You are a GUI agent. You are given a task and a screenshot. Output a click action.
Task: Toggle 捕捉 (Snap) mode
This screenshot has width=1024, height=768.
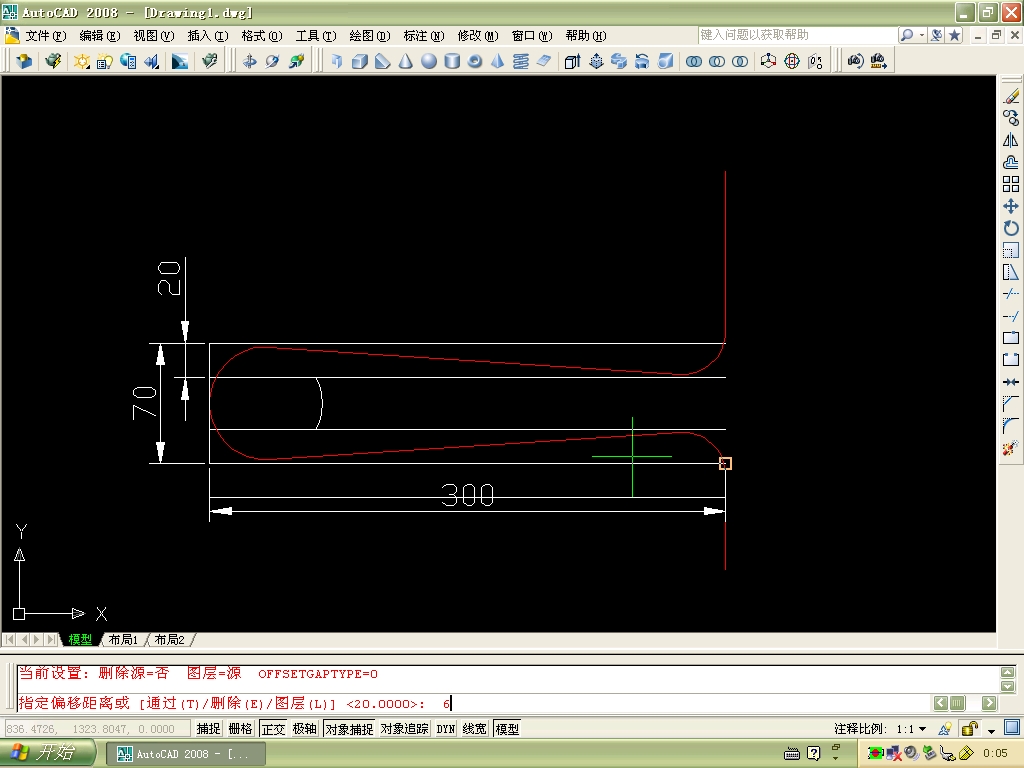click(208, 728)
